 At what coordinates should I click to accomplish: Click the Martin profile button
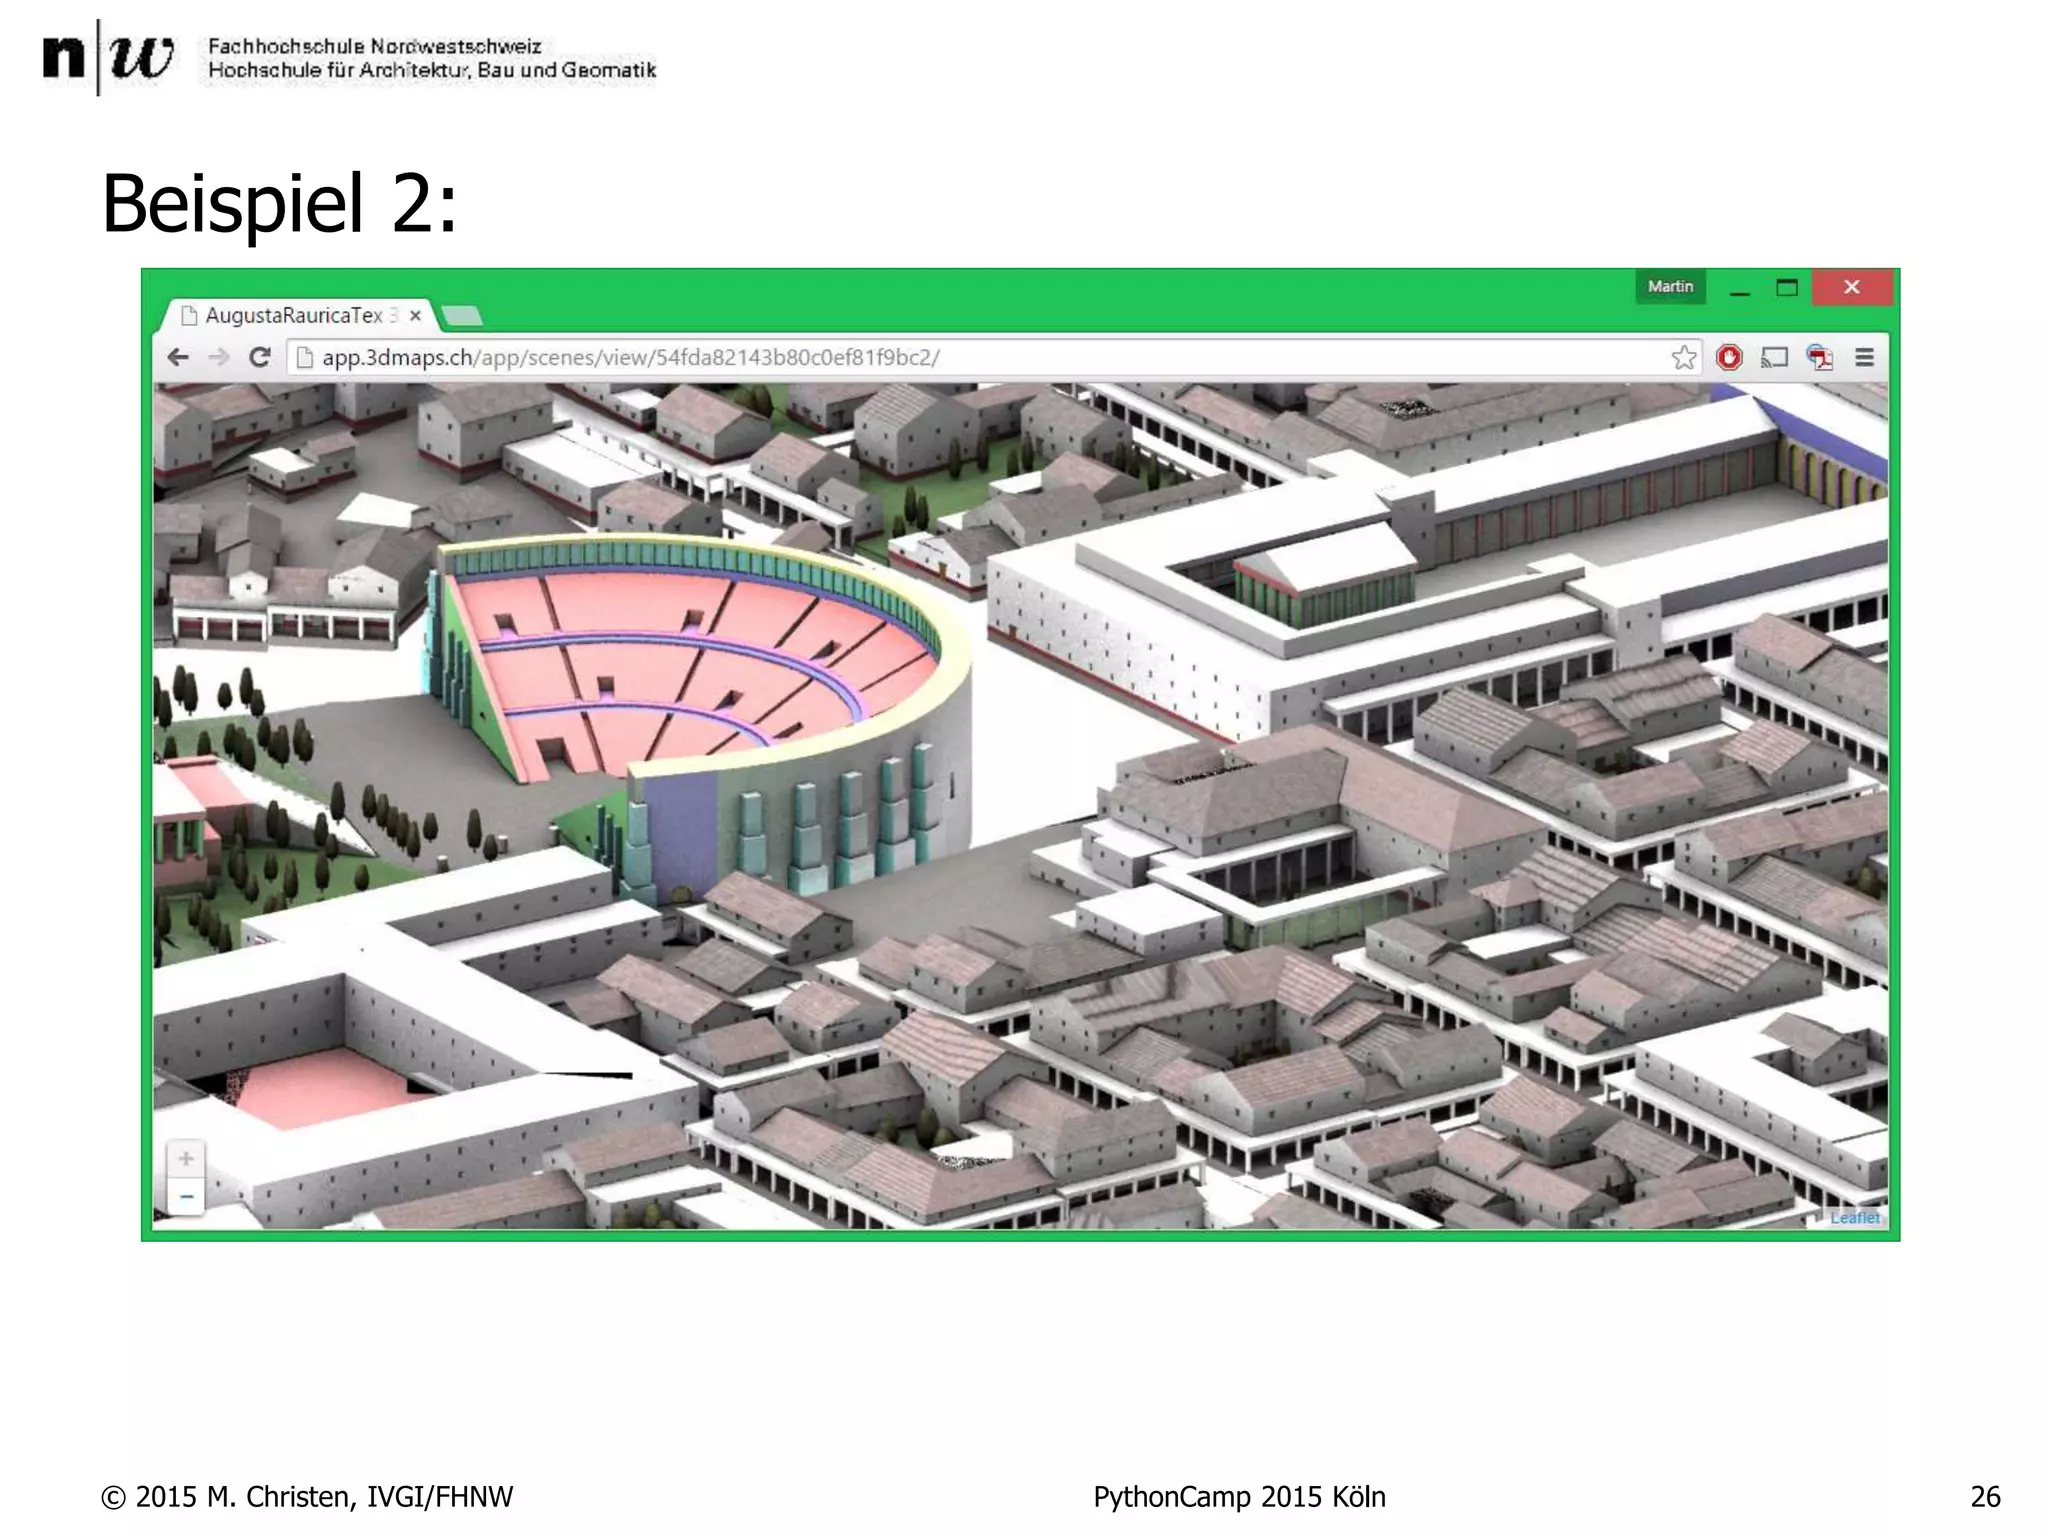click(x=1670, y=287)
